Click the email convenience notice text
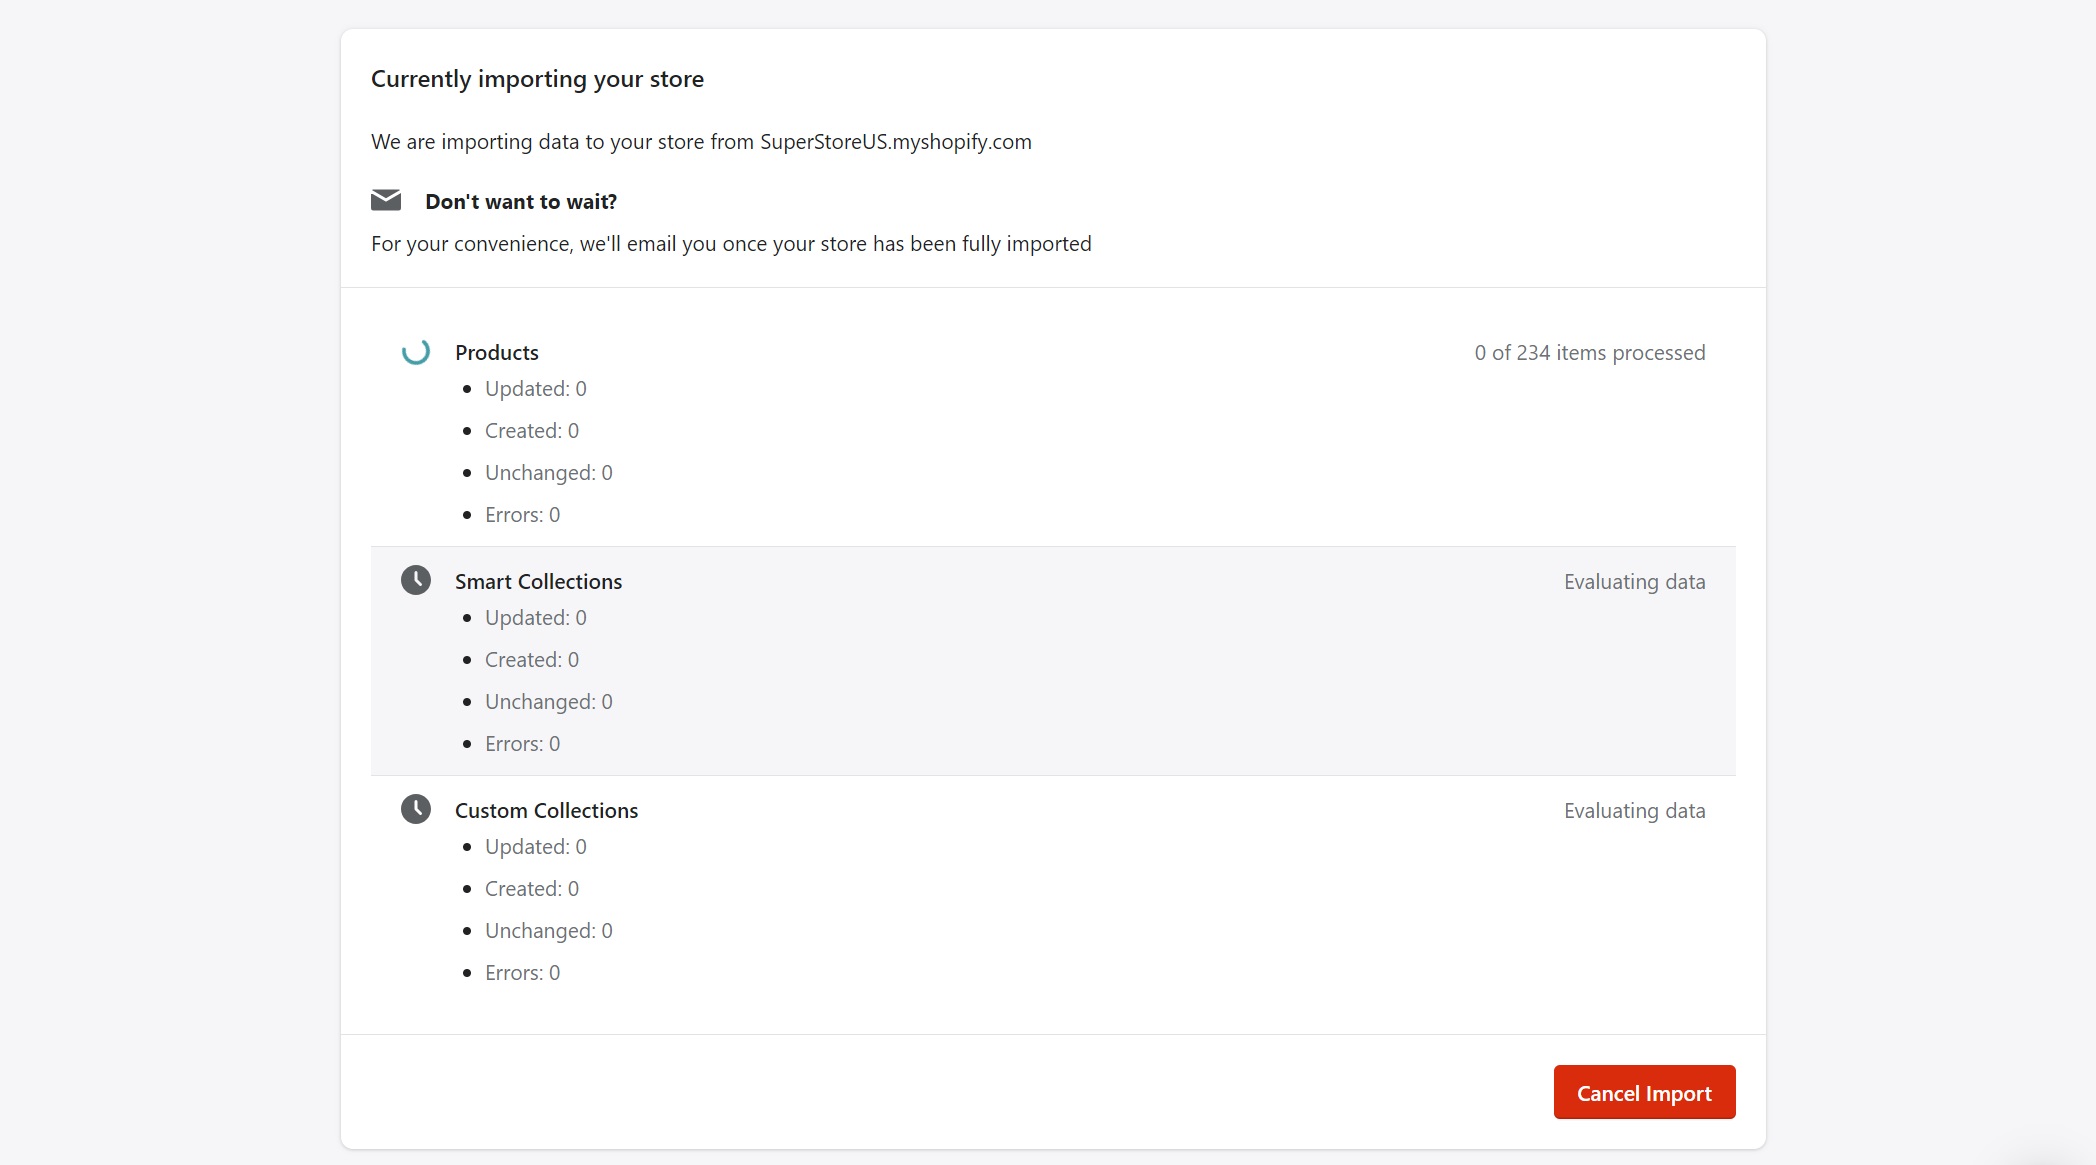 (731, 244)
